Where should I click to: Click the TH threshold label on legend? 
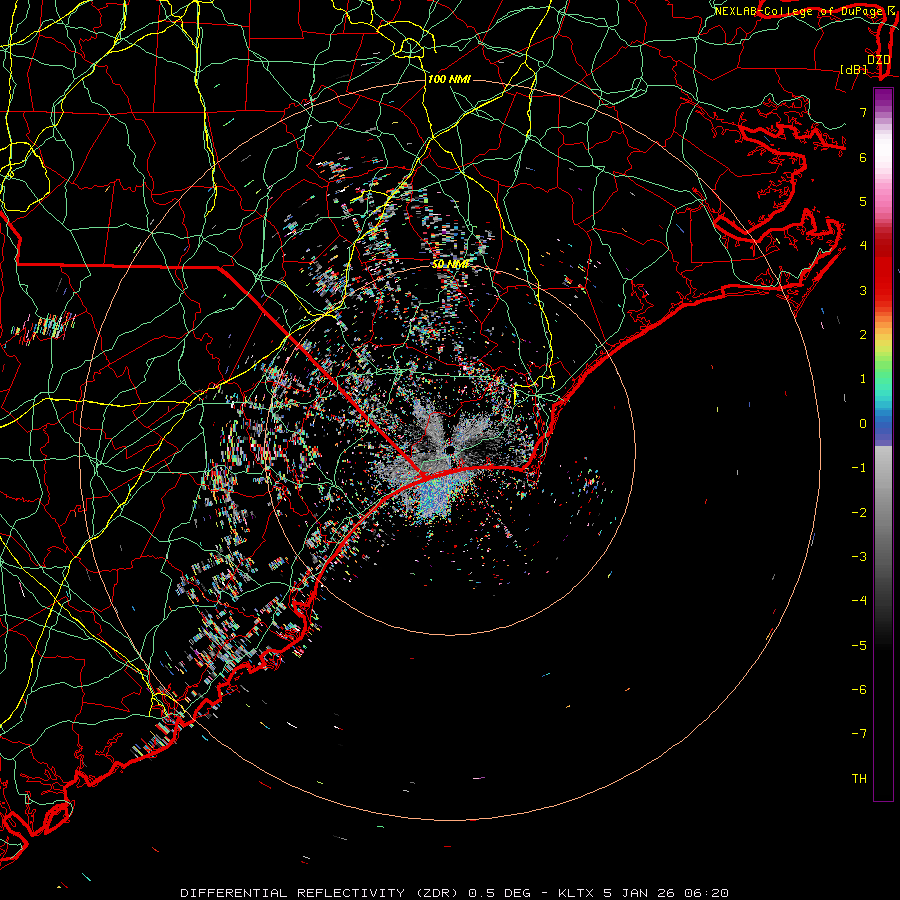tap(859, 779)
